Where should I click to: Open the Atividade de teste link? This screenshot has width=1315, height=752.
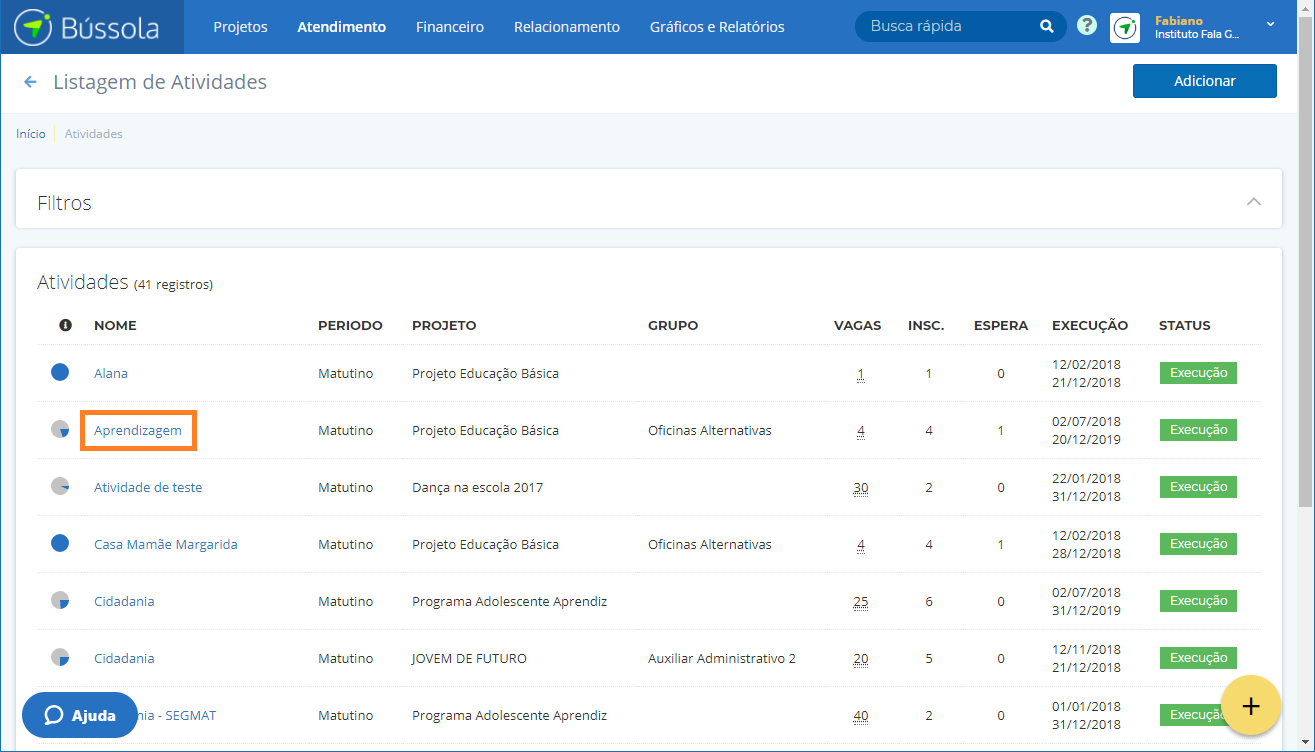click(x=148, y=487)
